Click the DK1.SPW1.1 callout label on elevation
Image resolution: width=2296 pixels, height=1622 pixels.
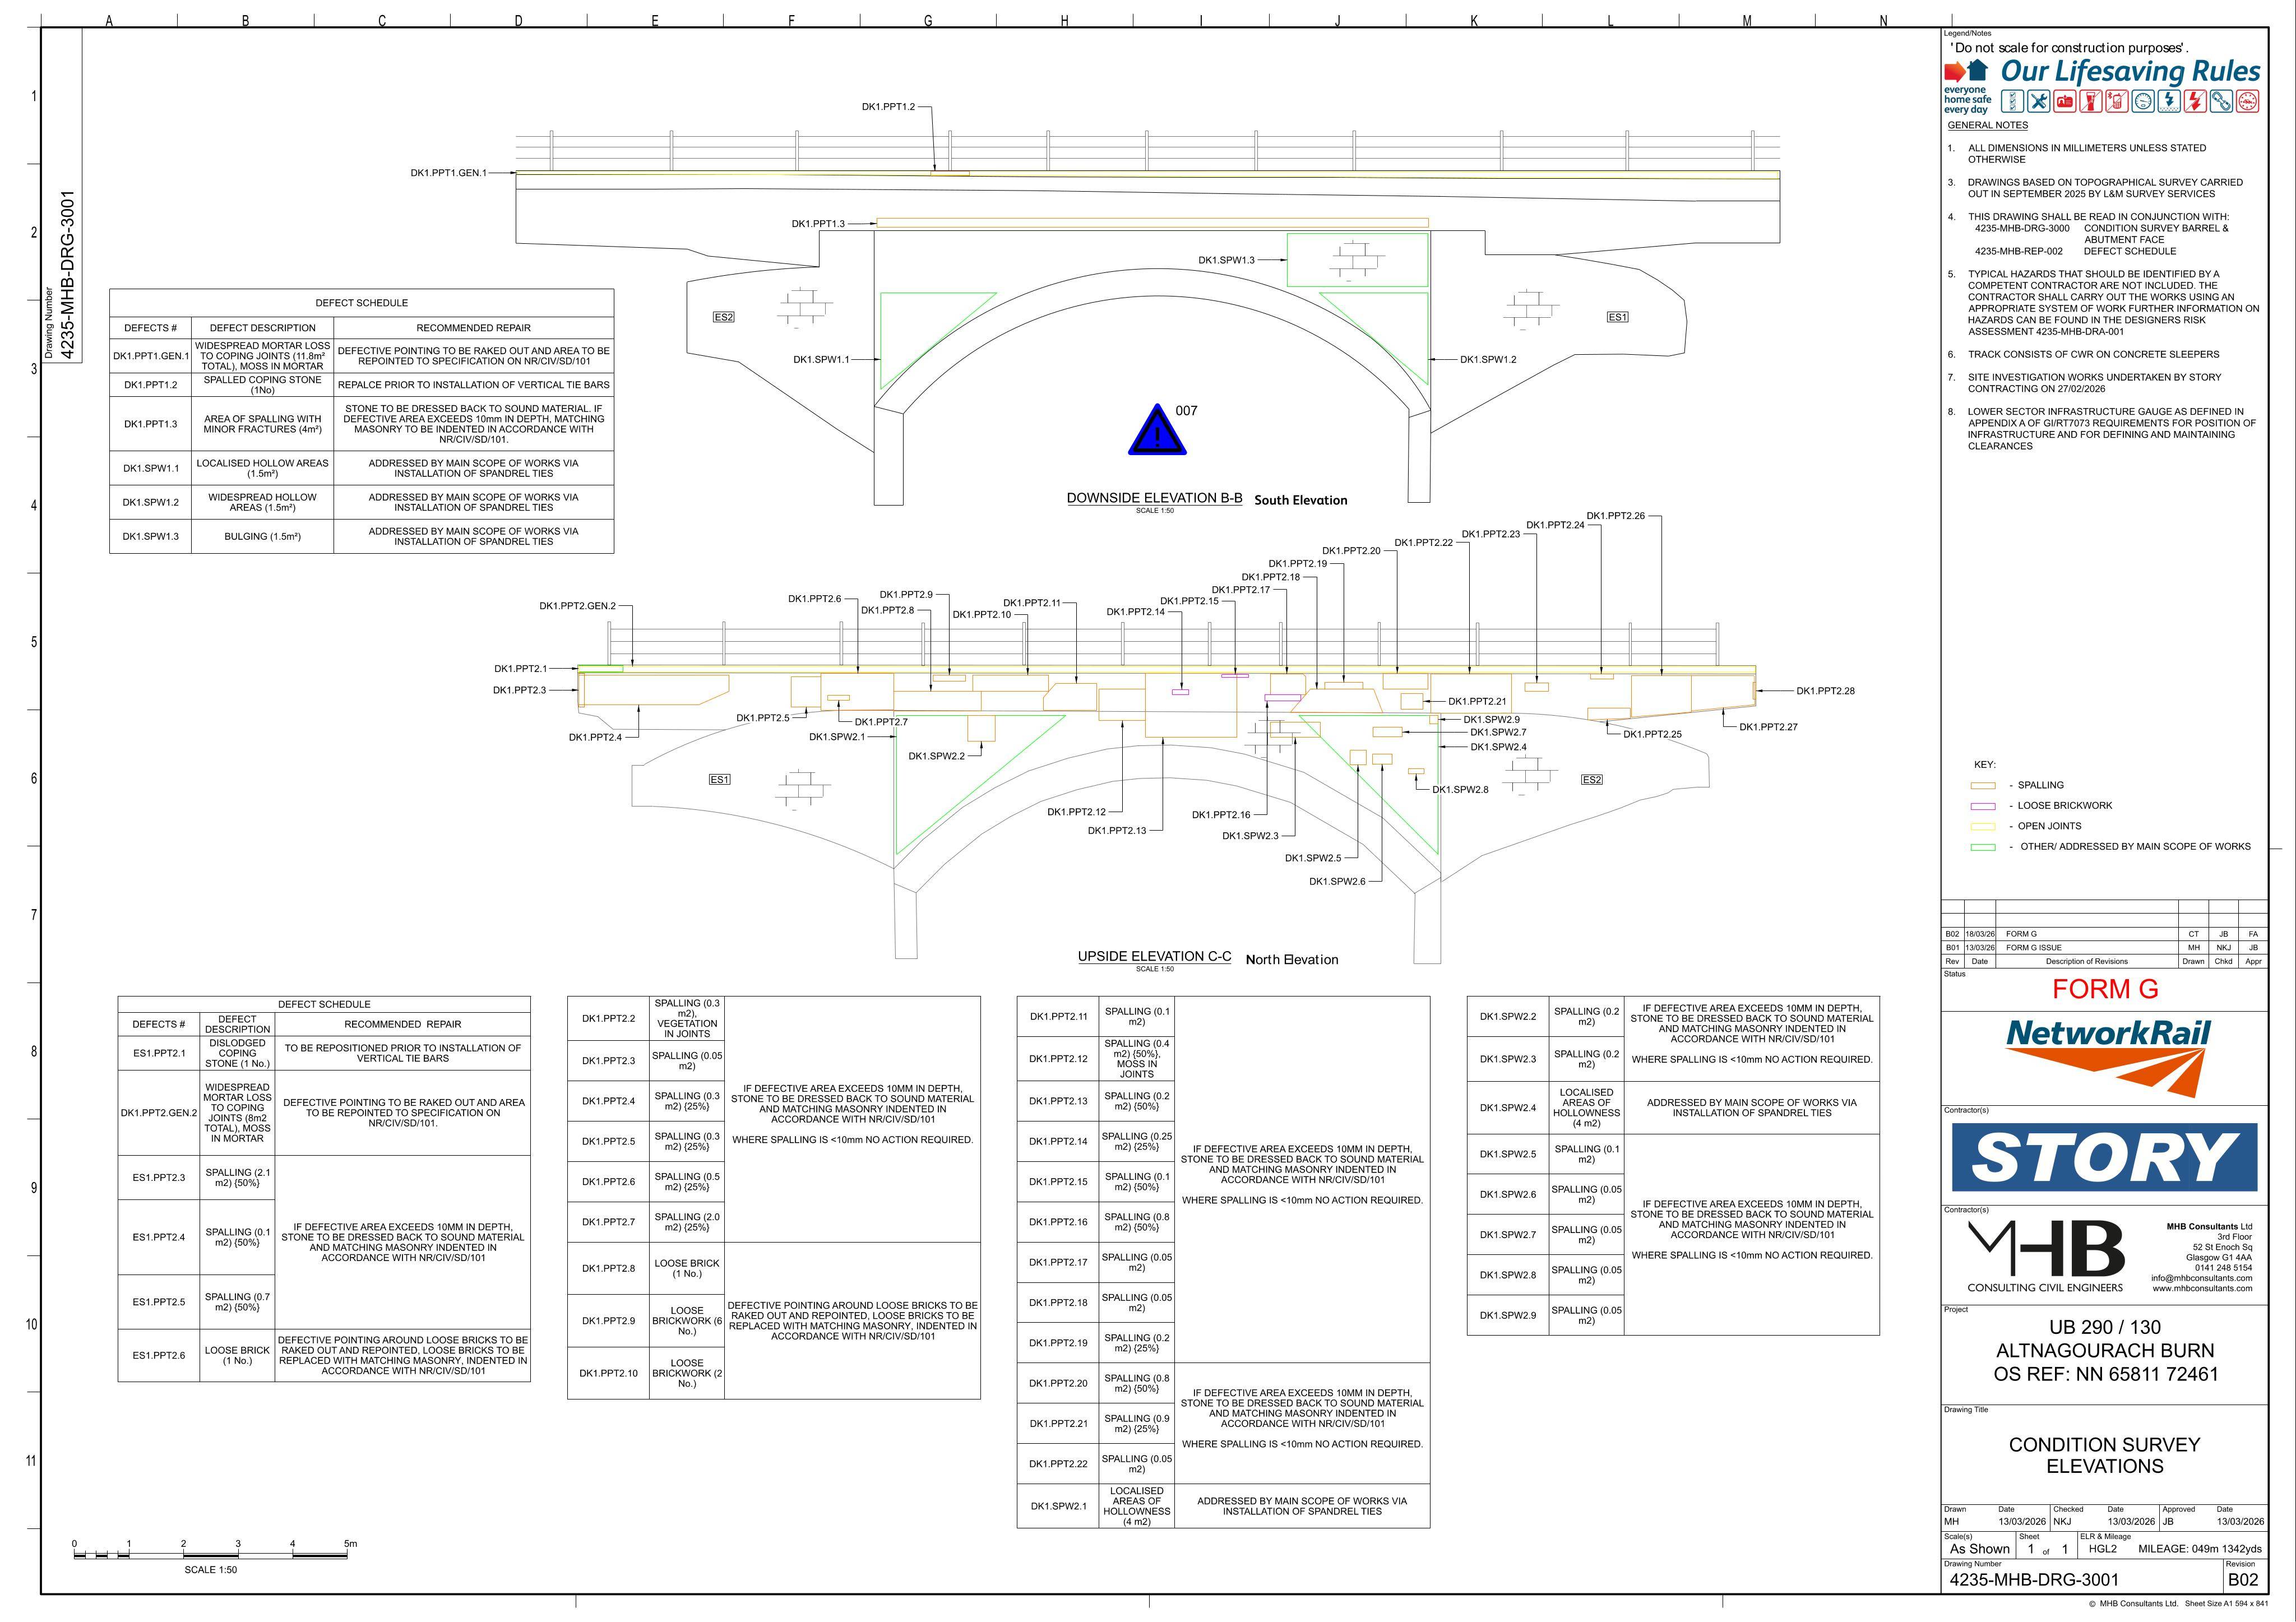pyautogui.click(x=821, y=359)
